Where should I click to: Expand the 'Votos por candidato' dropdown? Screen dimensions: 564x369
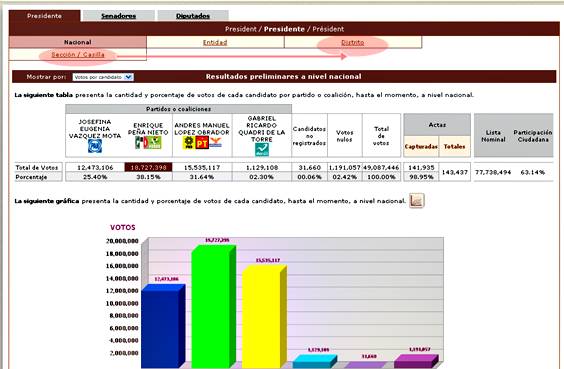tap(103, 77)
